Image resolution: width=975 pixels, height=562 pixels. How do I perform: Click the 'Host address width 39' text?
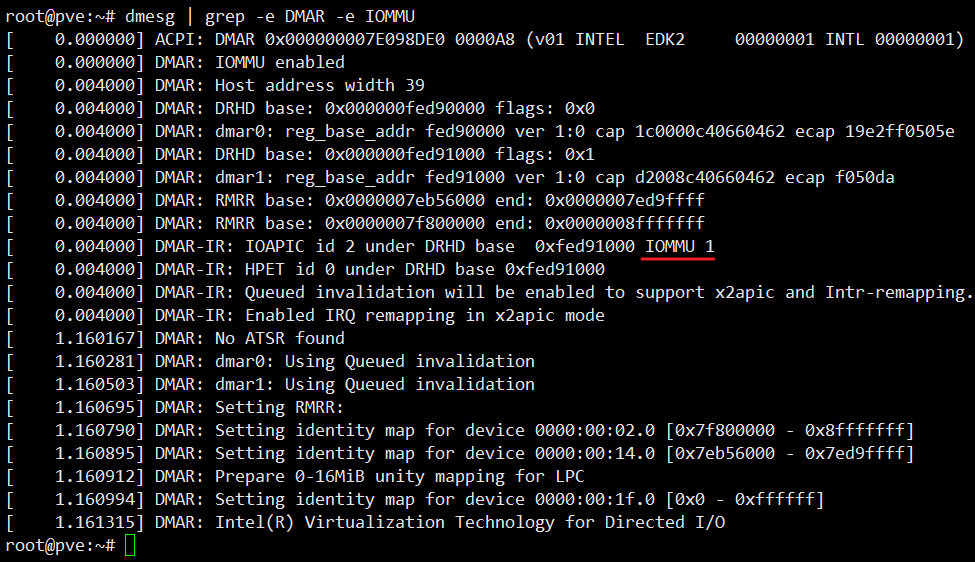[x=320, y=85]
